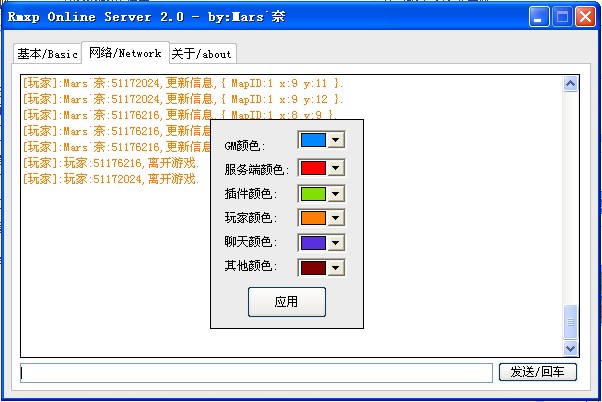The height and width of the screenshot is (402, 602).
Task: Click the log scrollbar up arrow
Action: pyautogui.click(x=571, y=83)
